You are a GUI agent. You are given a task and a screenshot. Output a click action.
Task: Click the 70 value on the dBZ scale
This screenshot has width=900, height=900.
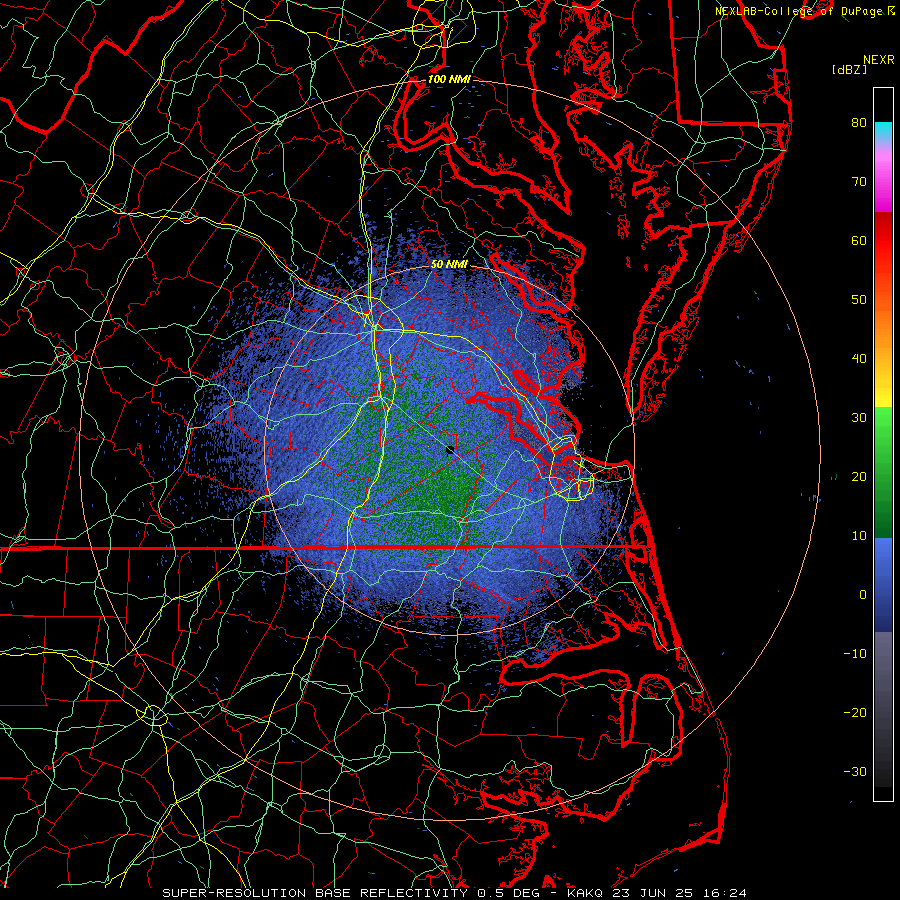pos(859,182)
